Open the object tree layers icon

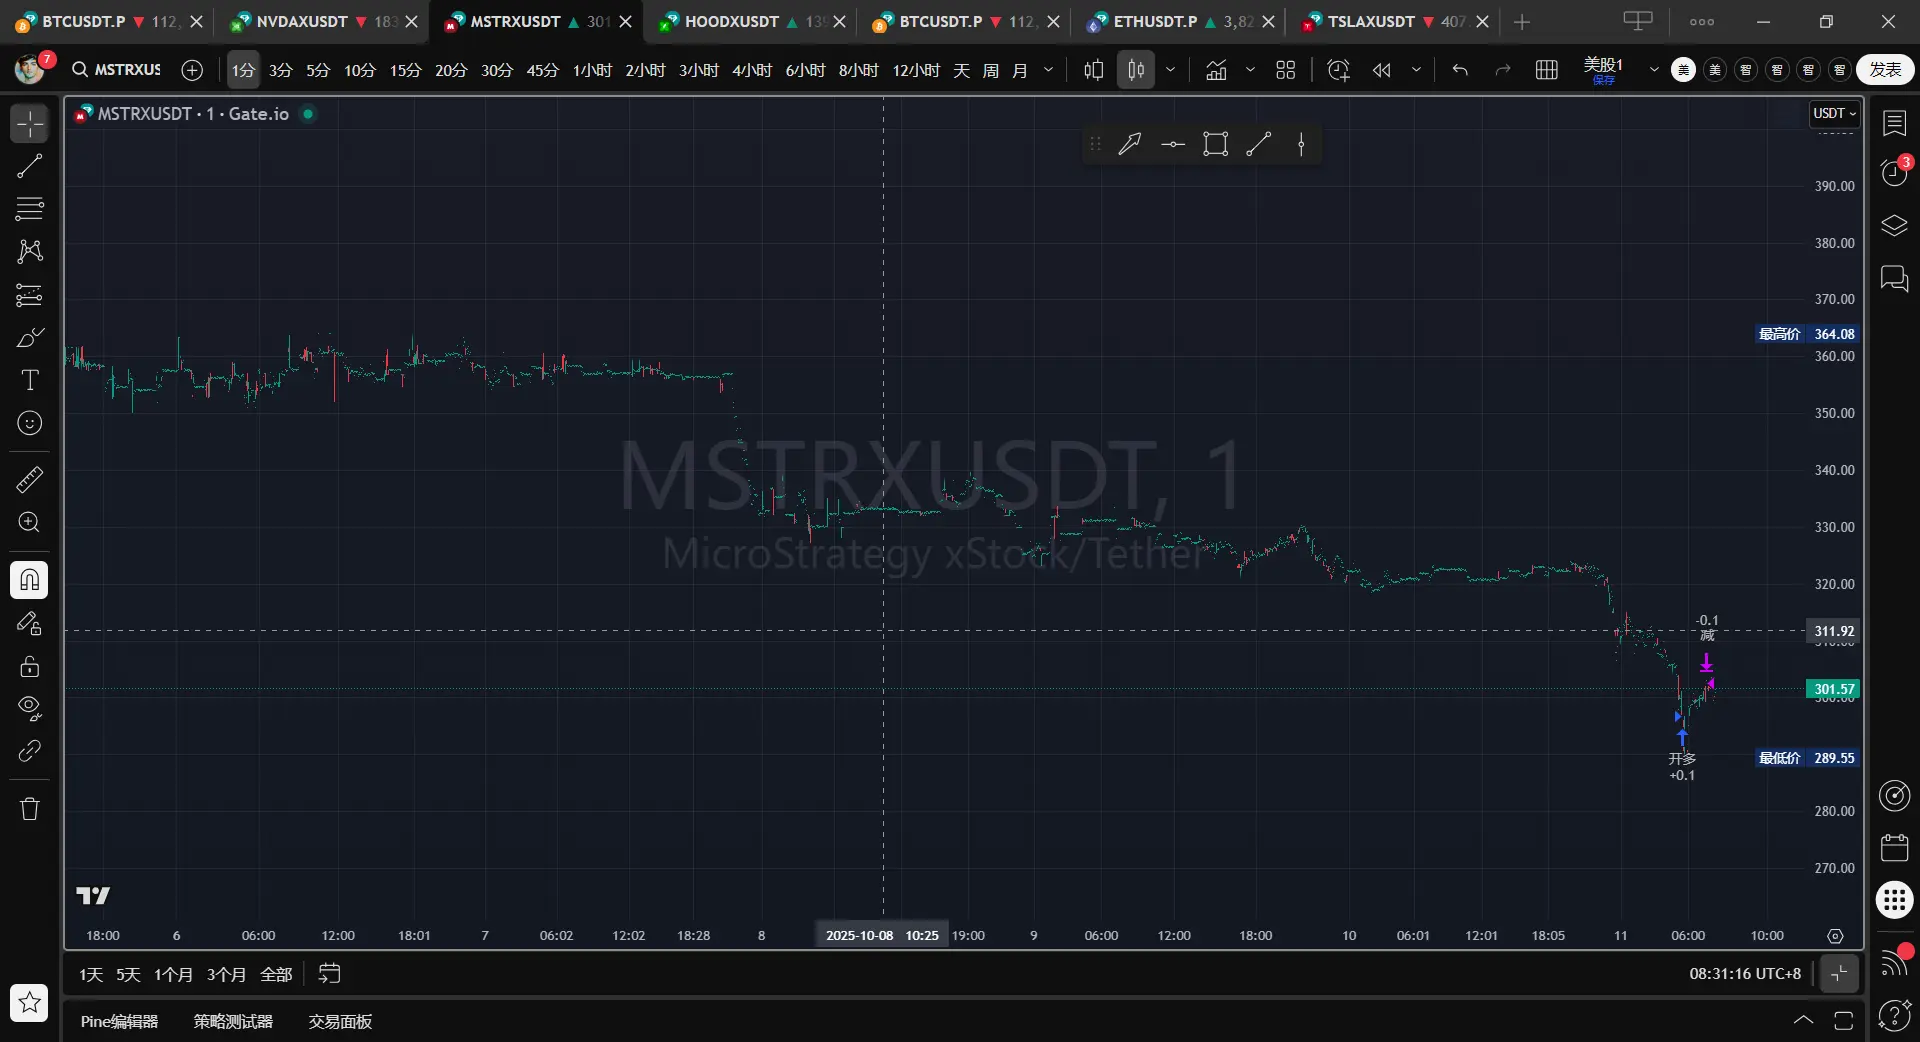click(1895, 225)
